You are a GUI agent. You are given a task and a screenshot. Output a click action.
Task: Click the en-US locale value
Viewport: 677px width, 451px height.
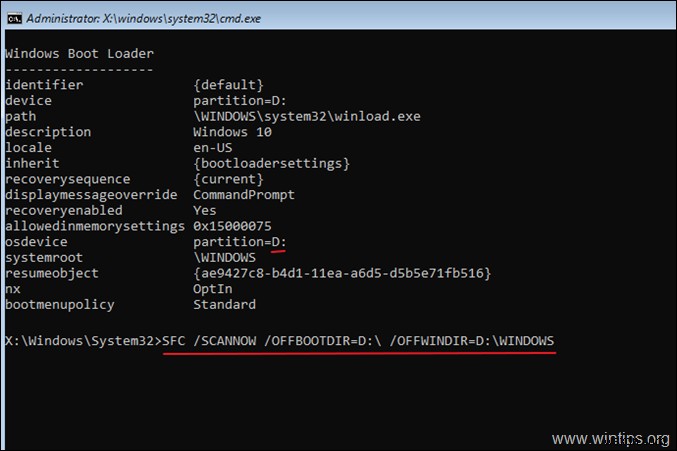click(x=212, y=147)
